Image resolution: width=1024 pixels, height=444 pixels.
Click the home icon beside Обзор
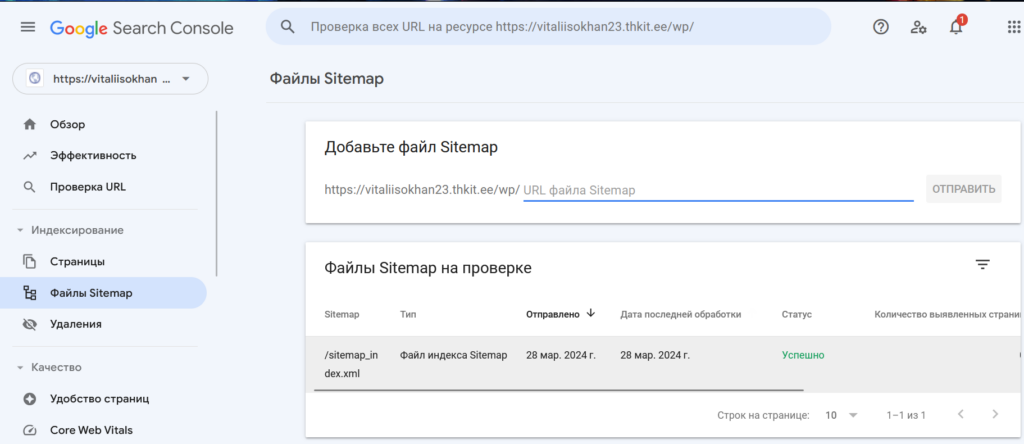click(x=29, y=124)
